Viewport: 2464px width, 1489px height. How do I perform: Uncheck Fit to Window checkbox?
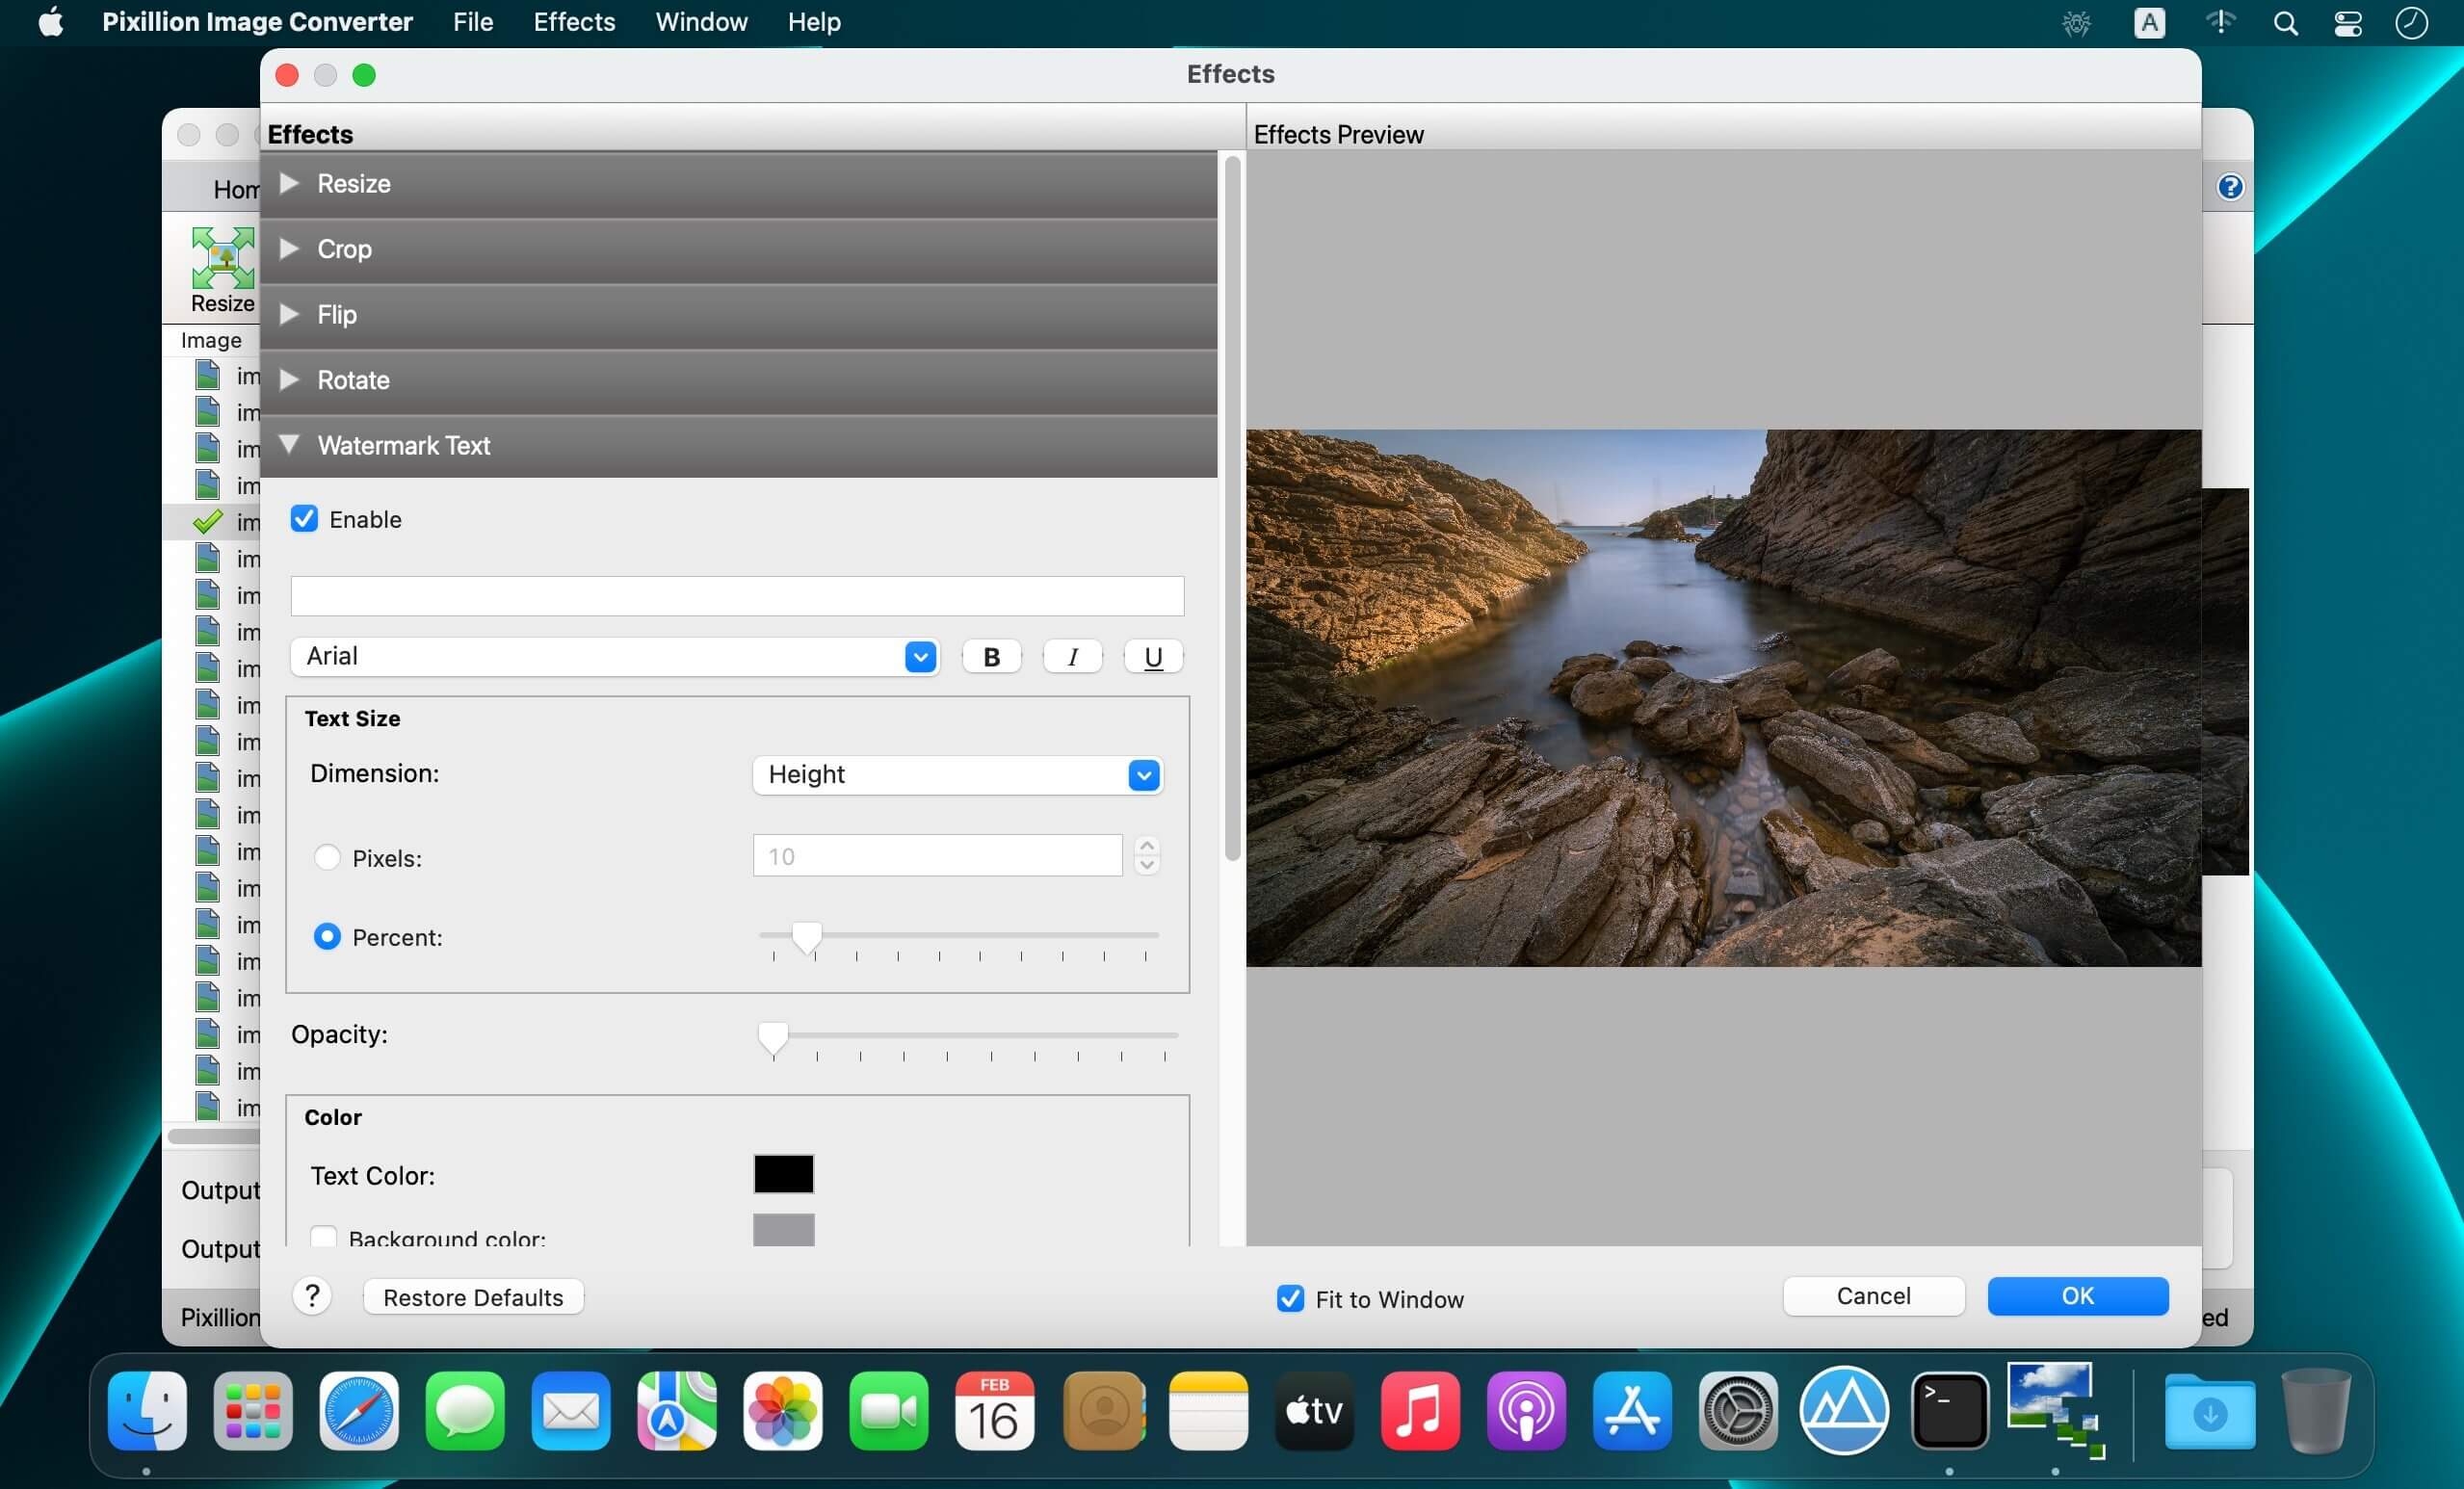point(1290,1298)
